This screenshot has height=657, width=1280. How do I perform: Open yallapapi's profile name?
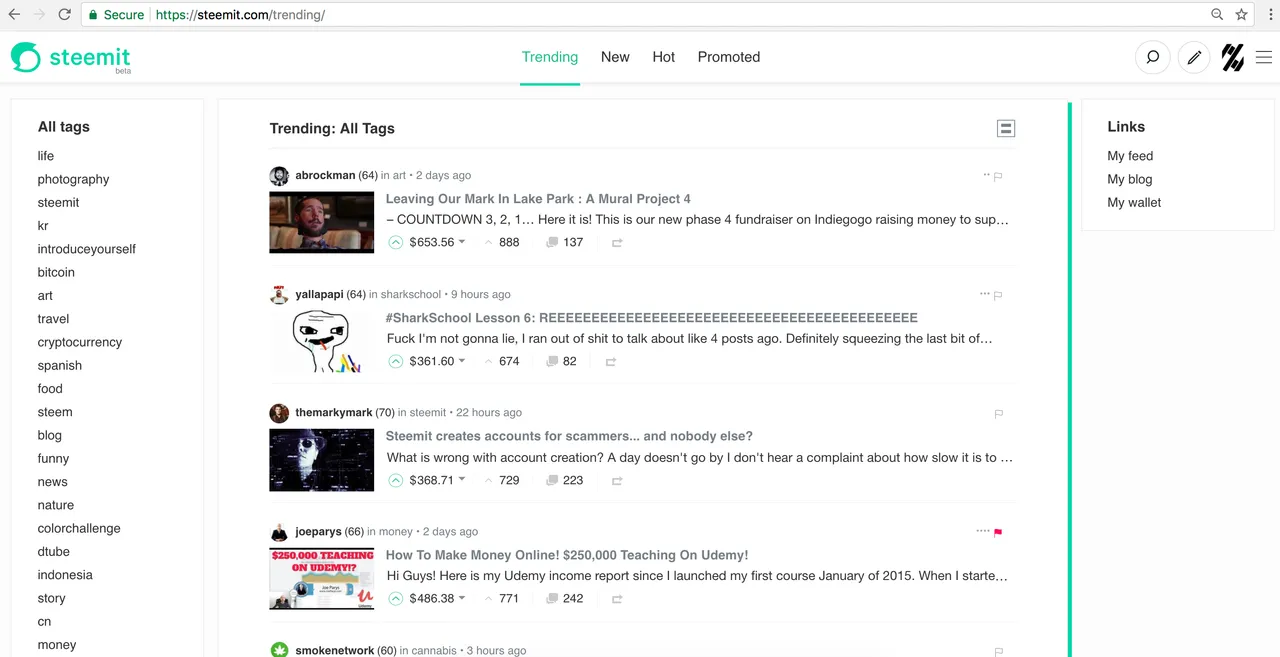tap(319, 294)
